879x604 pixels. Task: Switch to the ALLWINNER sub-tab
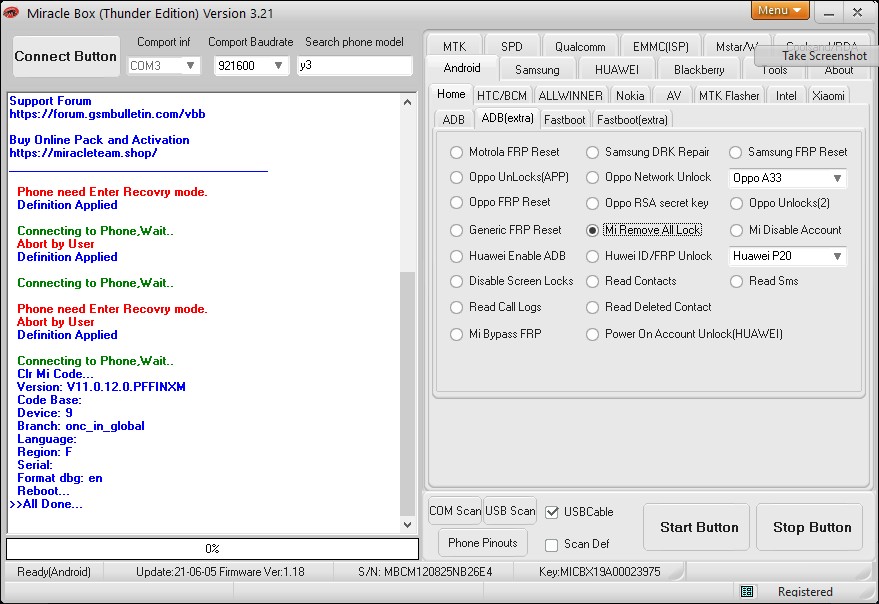coord(570,96)
